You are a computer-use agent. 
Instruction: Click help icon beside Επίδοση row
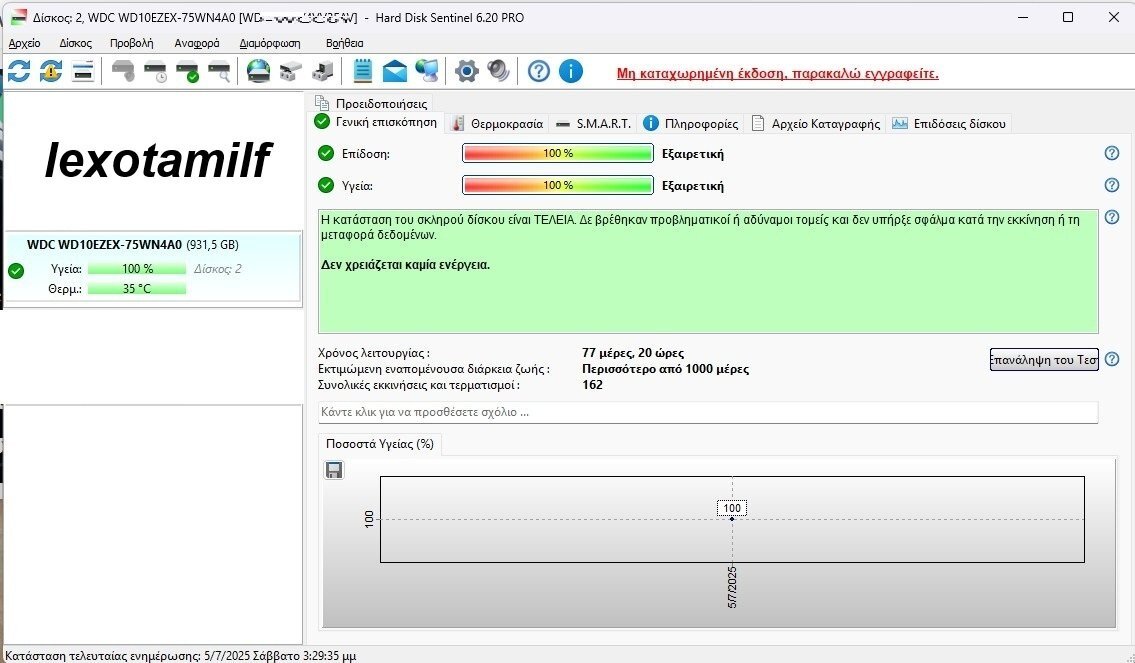tap(1112, 153)
